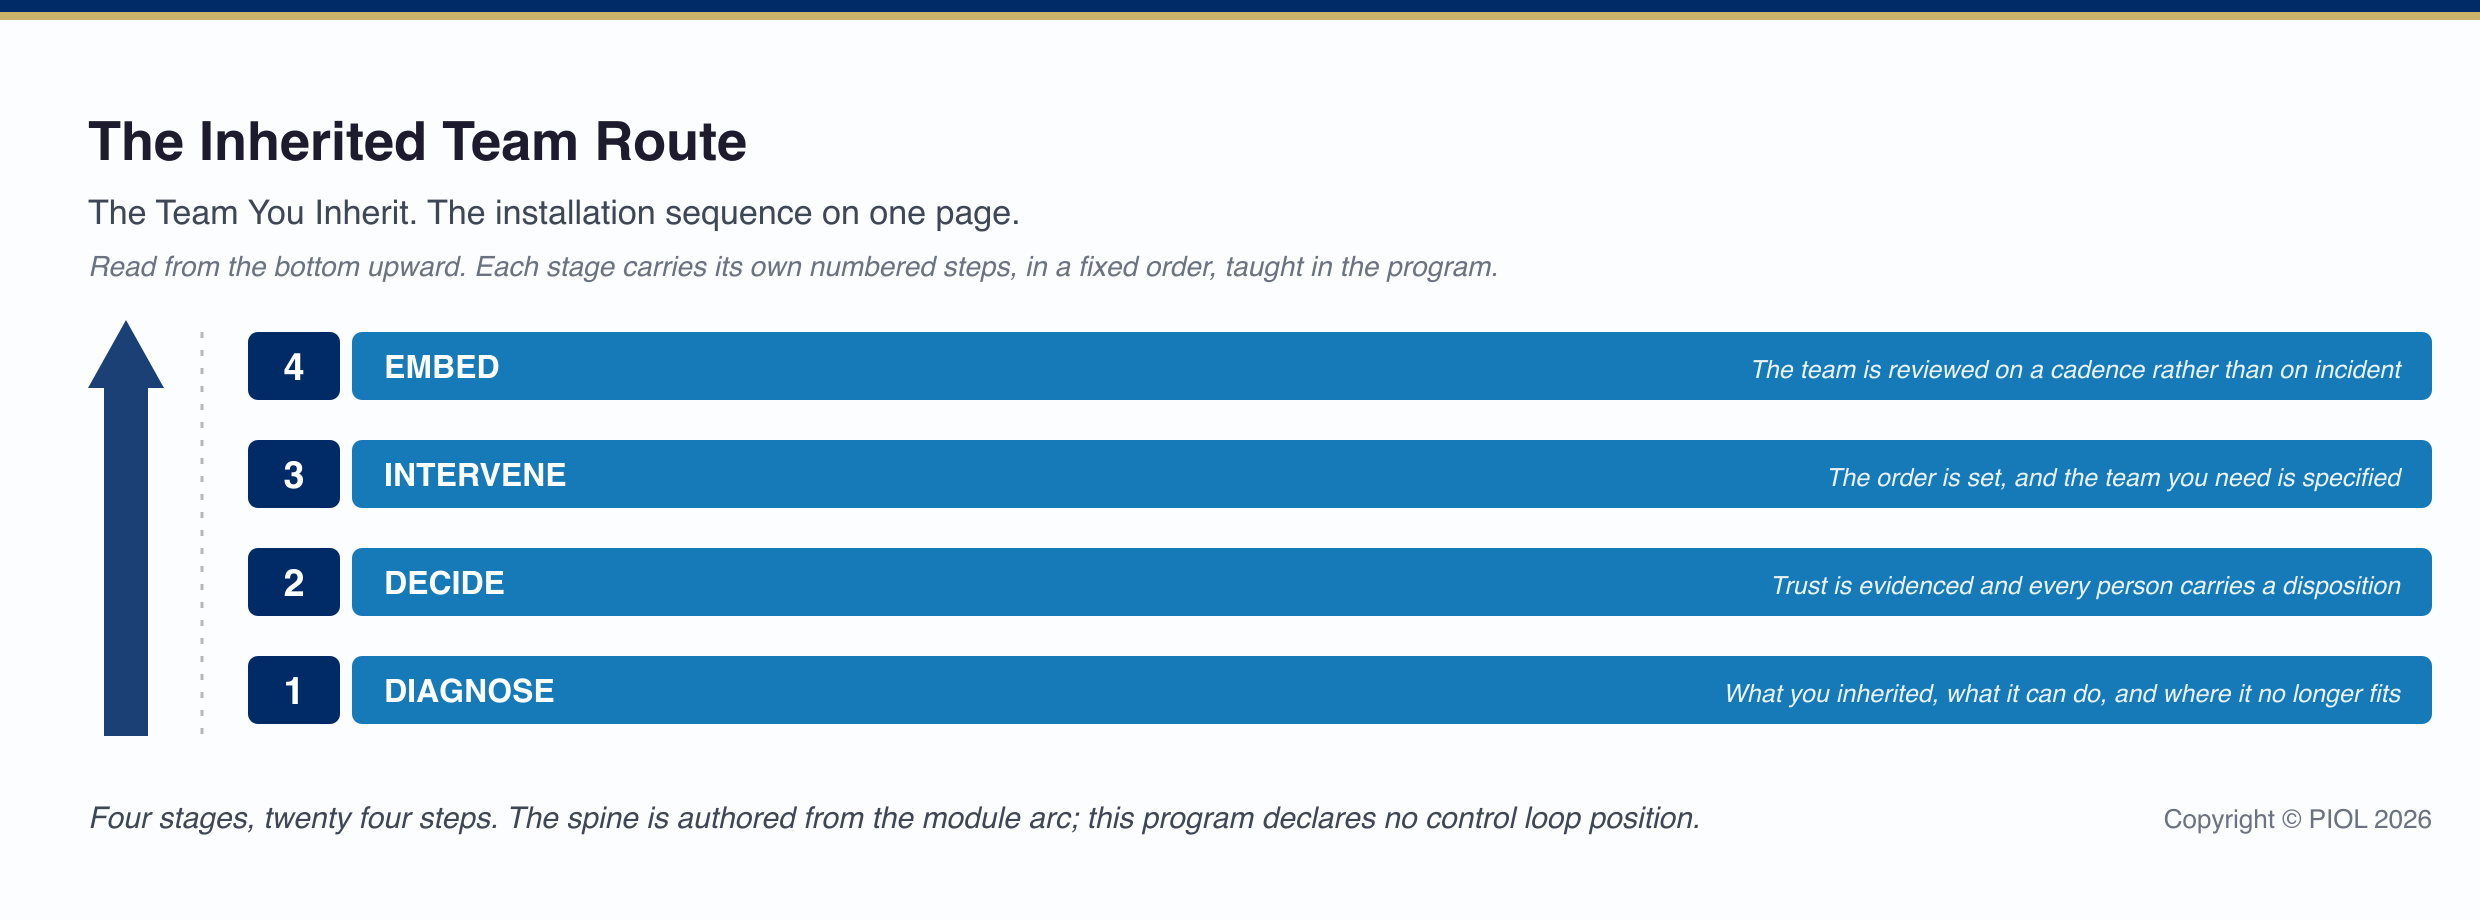This screenshot has width=2480, height=920.
Task: Click the 'What you inherited' description text
Action: pyautogui.click(x=2063, y=694)
